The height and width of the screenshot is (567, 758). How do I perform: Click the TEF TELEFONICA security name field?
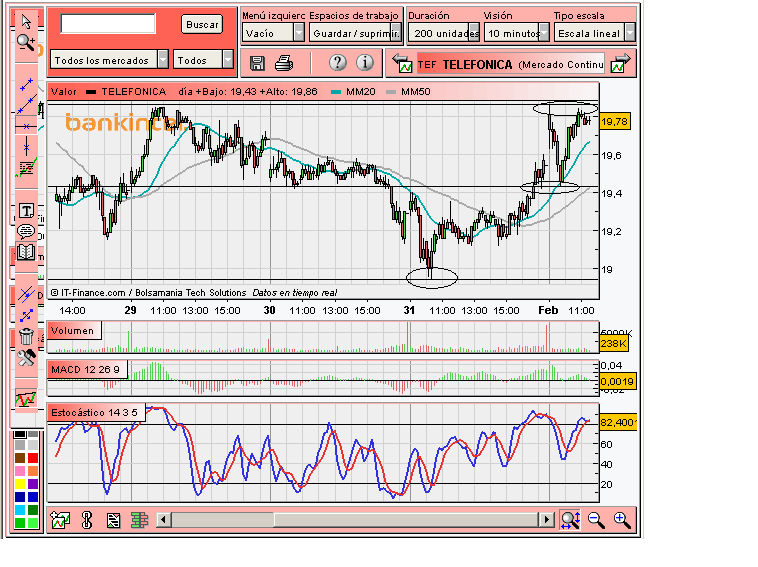[x=510, y=64]
